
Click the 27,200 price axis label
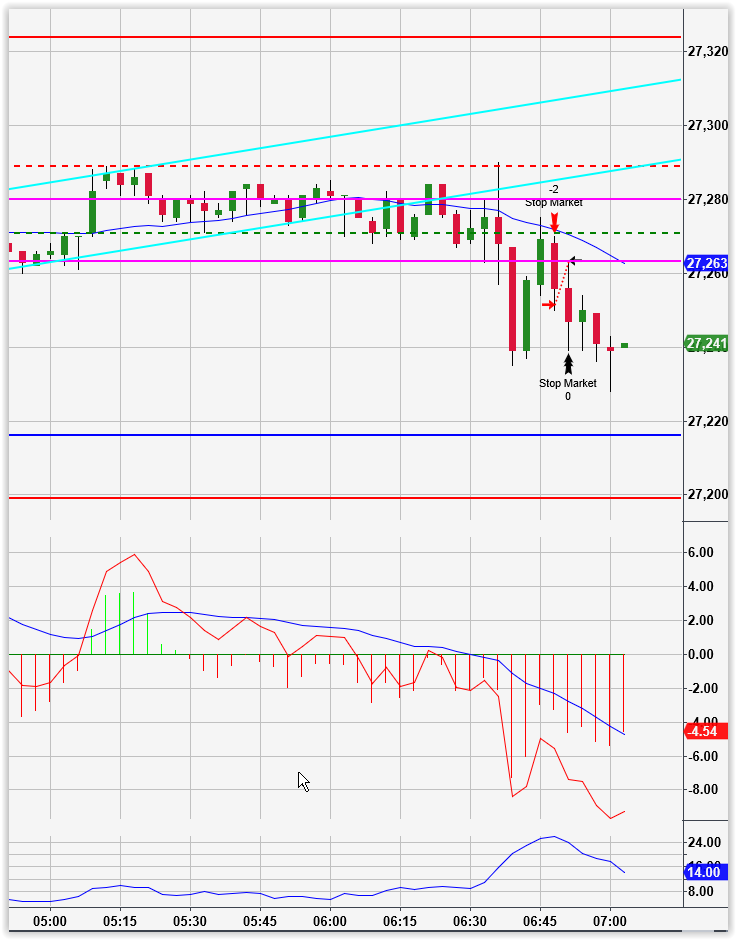[708, 495]
